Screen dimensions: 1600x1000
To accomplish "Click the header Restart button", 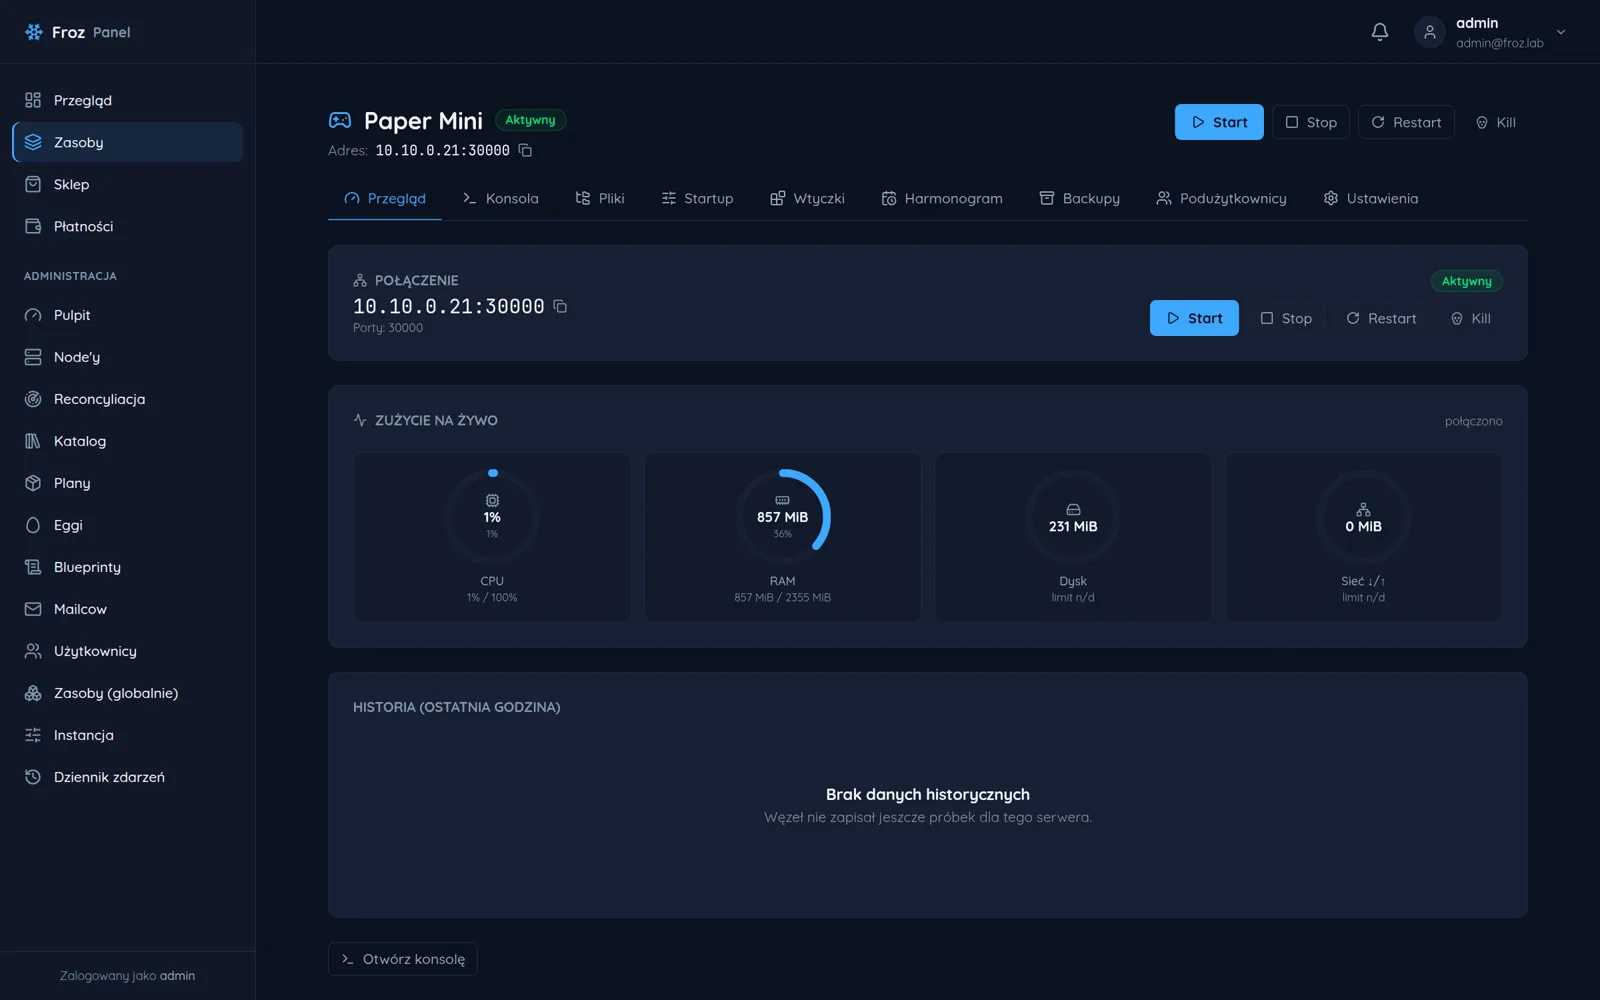I will [1406, 122].
